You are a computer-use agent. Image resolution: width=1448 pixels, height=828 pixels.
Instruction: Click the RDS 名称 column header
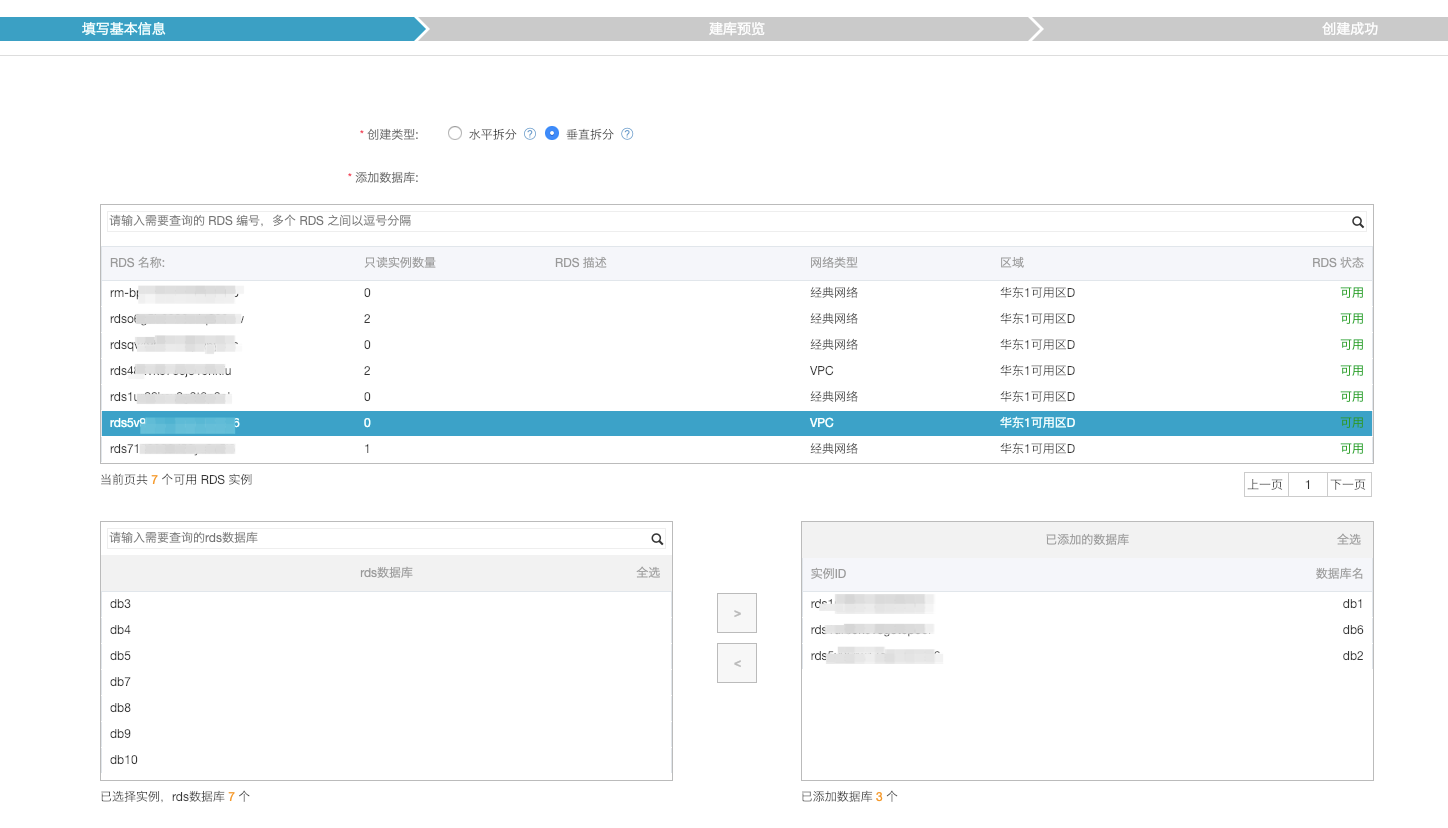(x=137, y=263)
